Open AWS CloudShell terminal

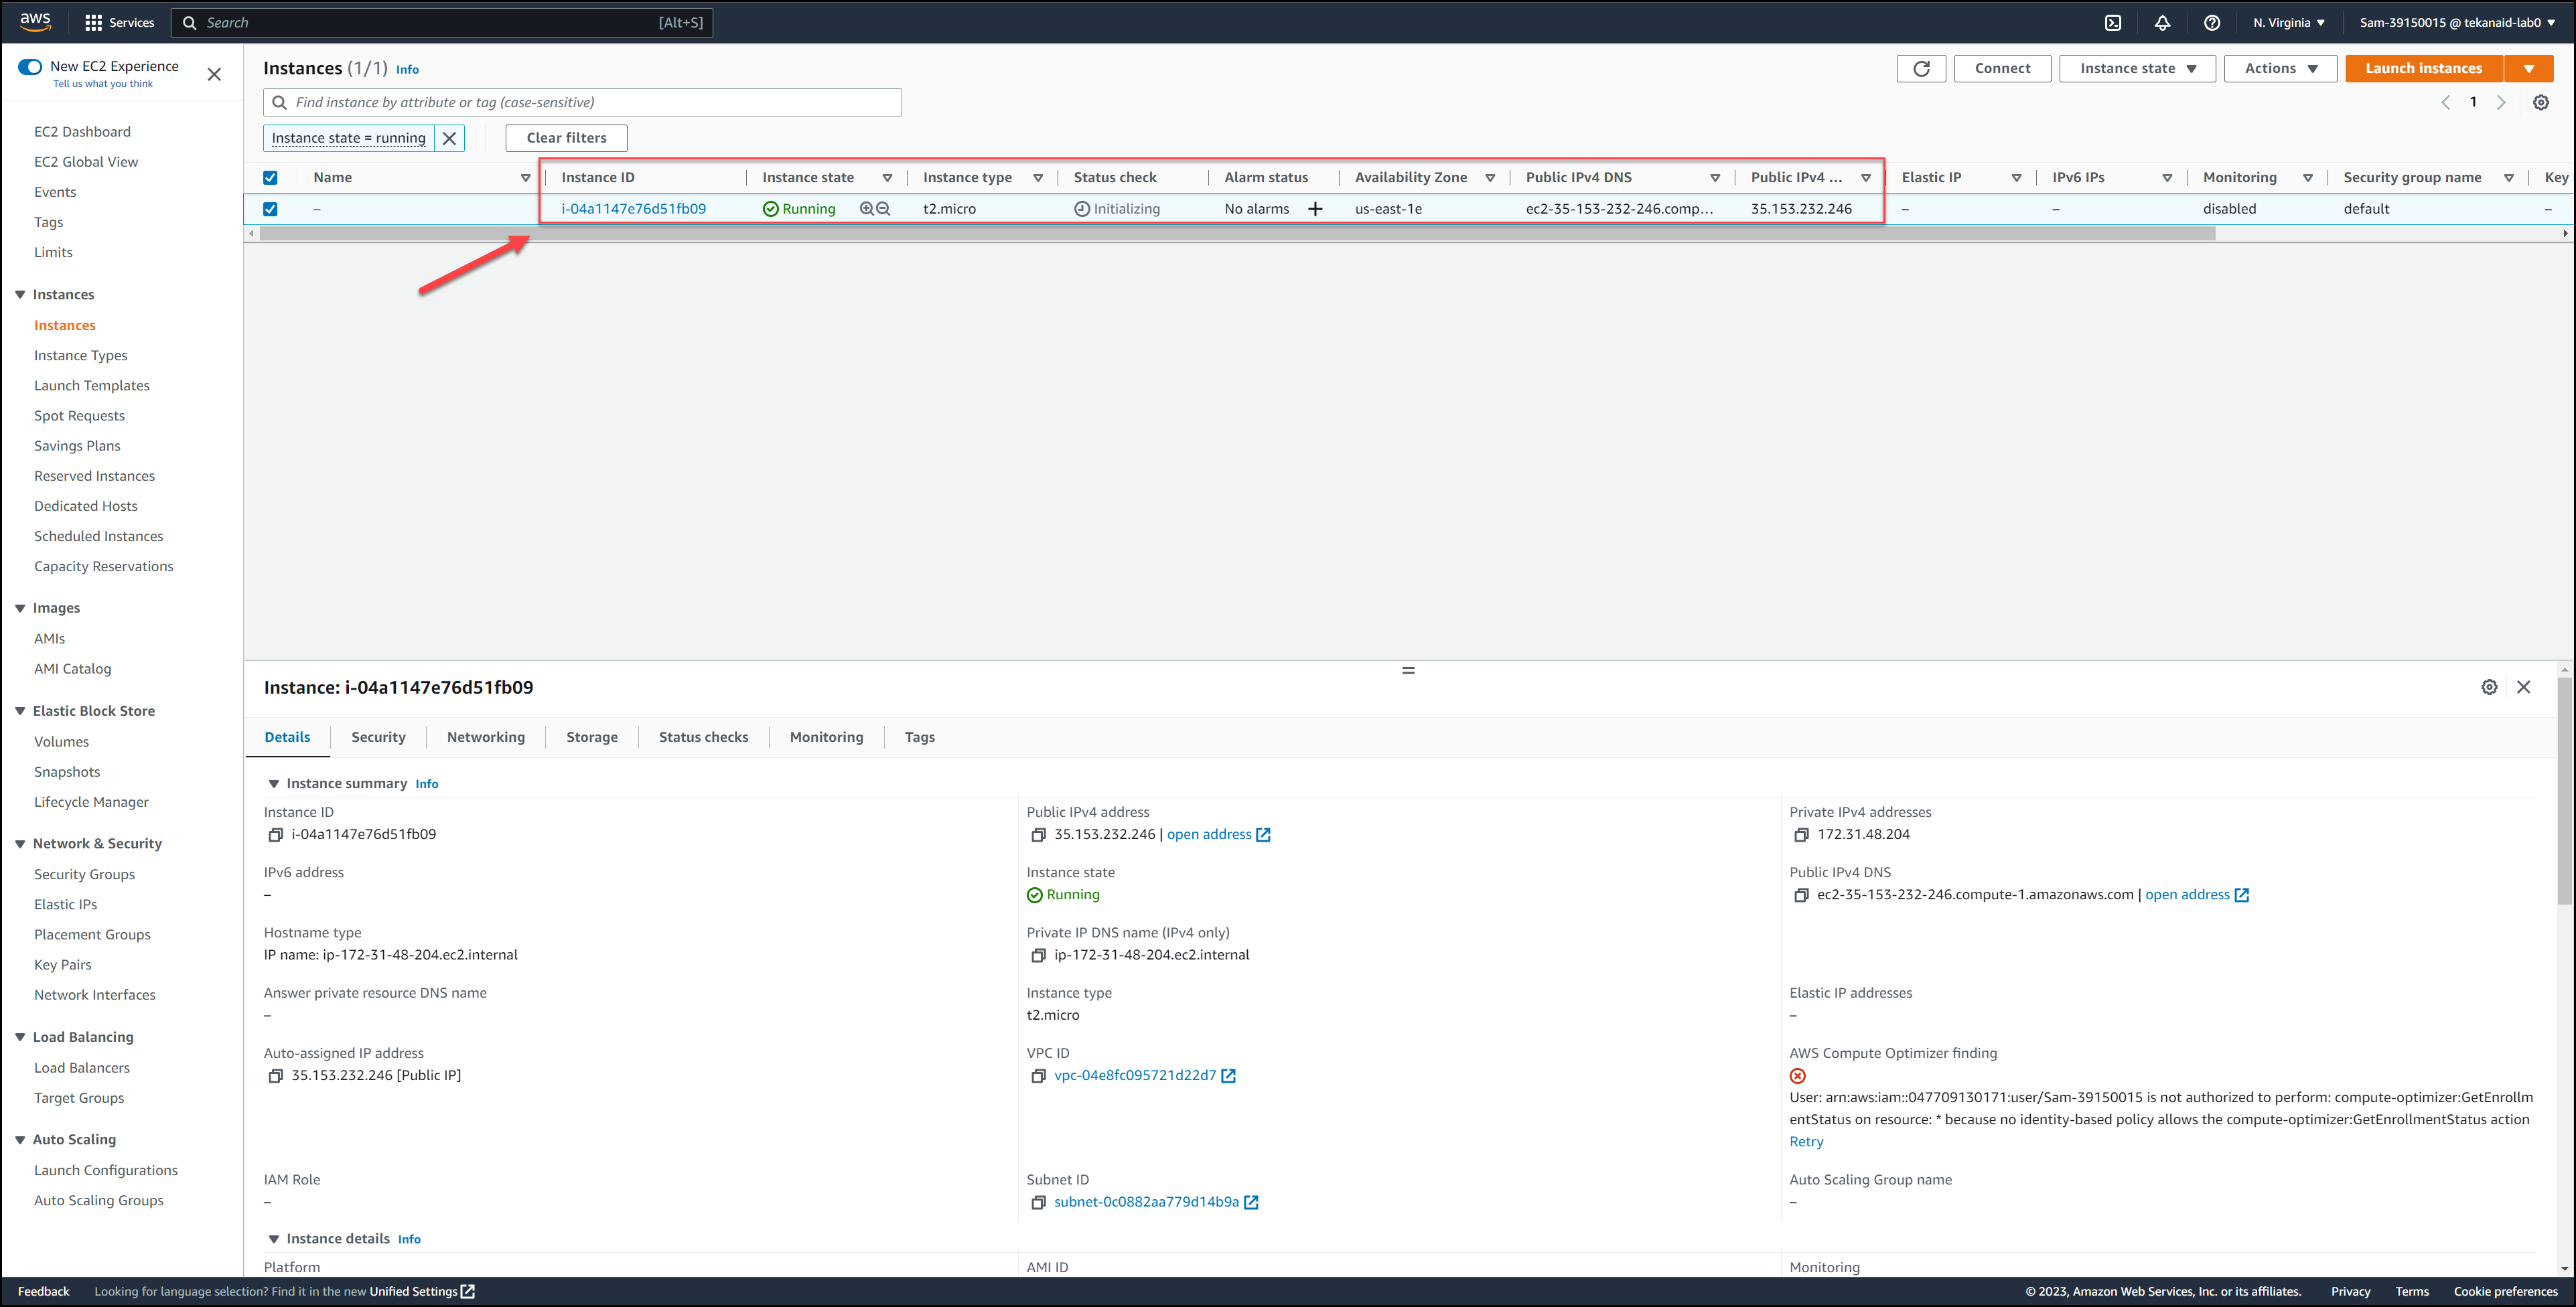pos(2113,22)
